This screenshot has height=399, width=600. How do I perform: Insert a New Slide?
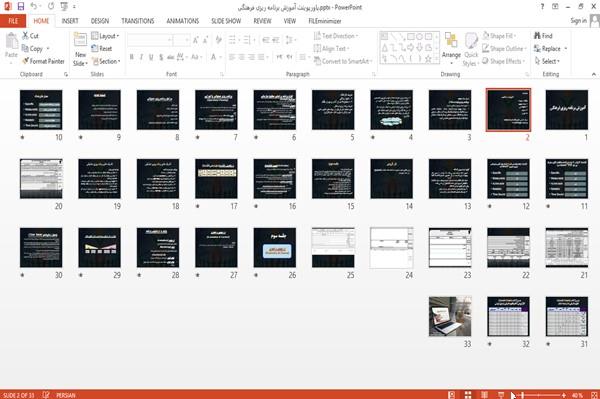80,50
